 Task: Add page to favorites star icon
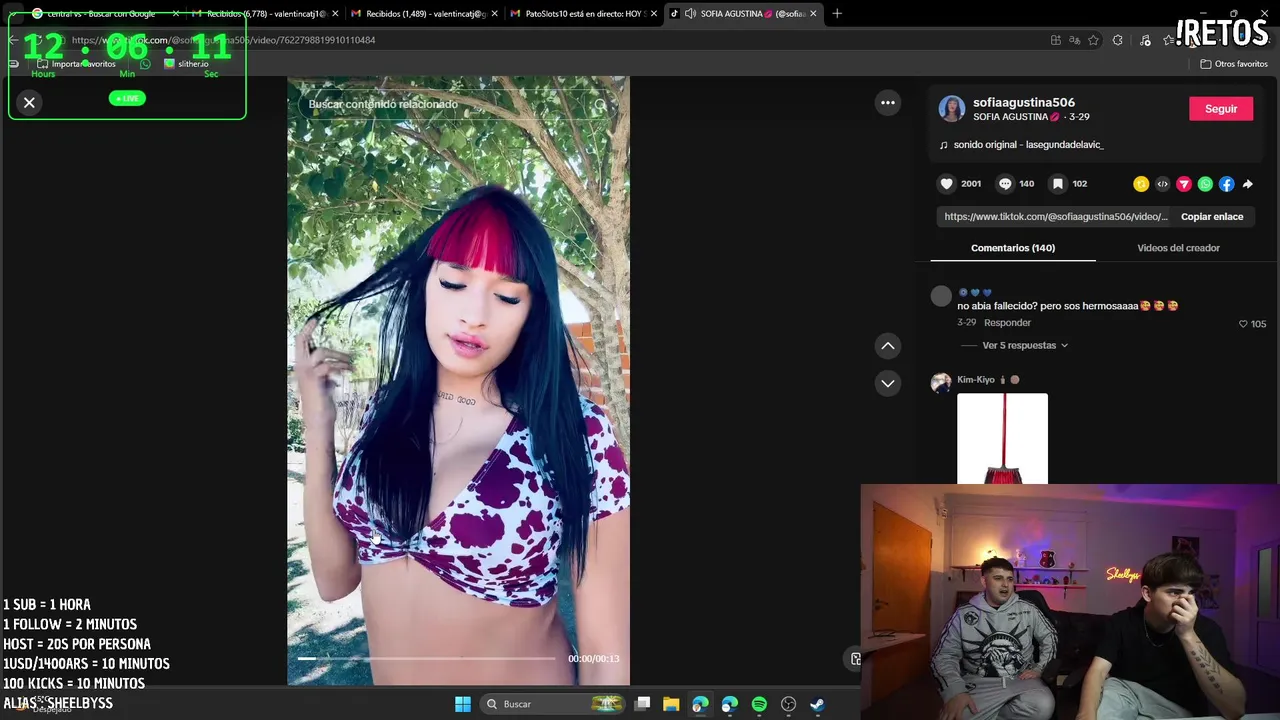[x=1093, y=40]
